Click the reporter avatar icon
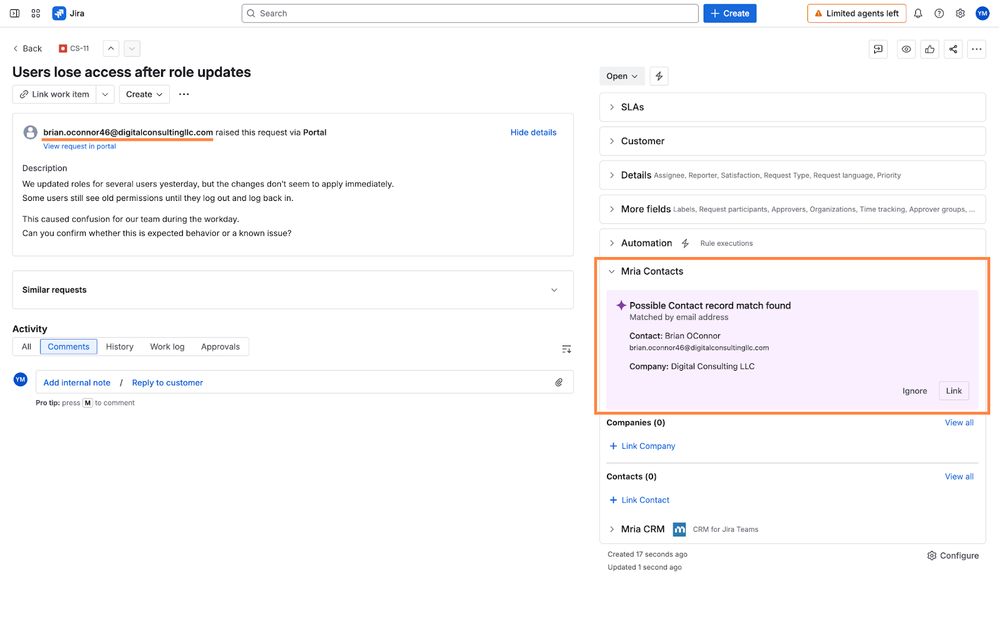This screenshot has height=621, width=999. (x=30, y=132)
